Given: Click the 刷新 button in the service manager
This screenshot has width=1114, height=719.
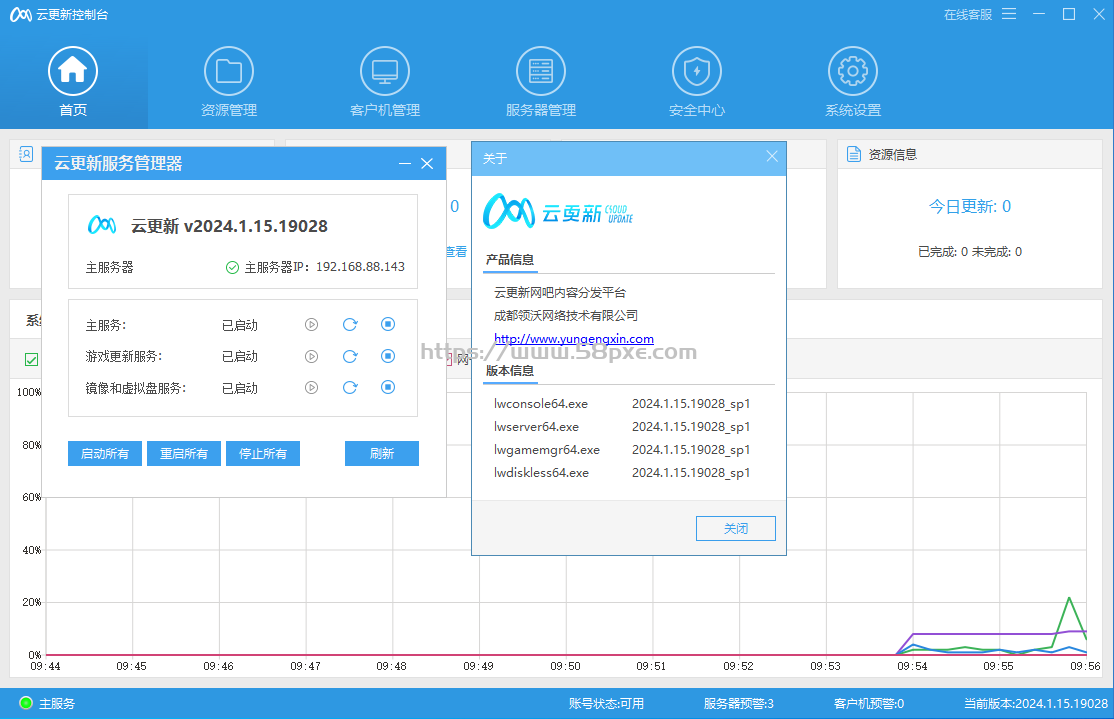Looking at the screenshot, I should [382, 453].
